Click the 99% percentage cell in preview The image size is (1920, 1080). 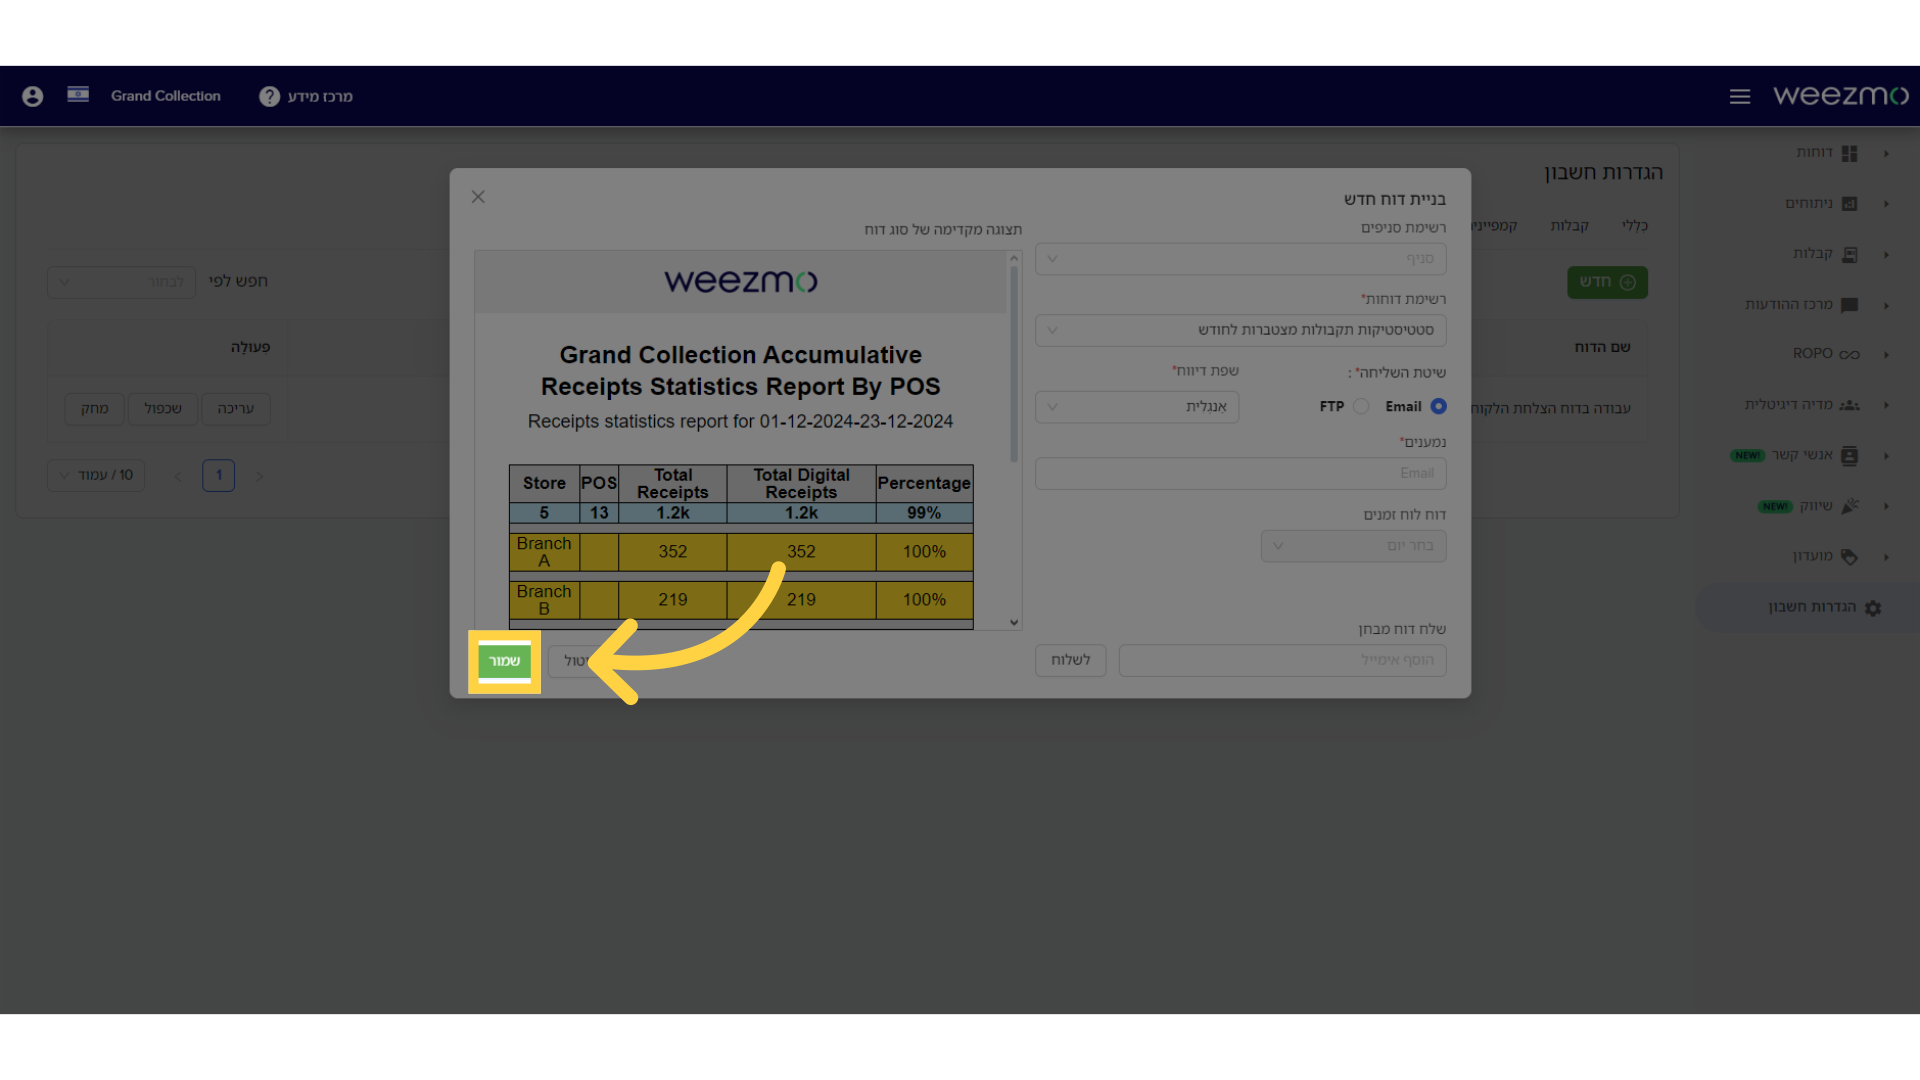[924, 513]
